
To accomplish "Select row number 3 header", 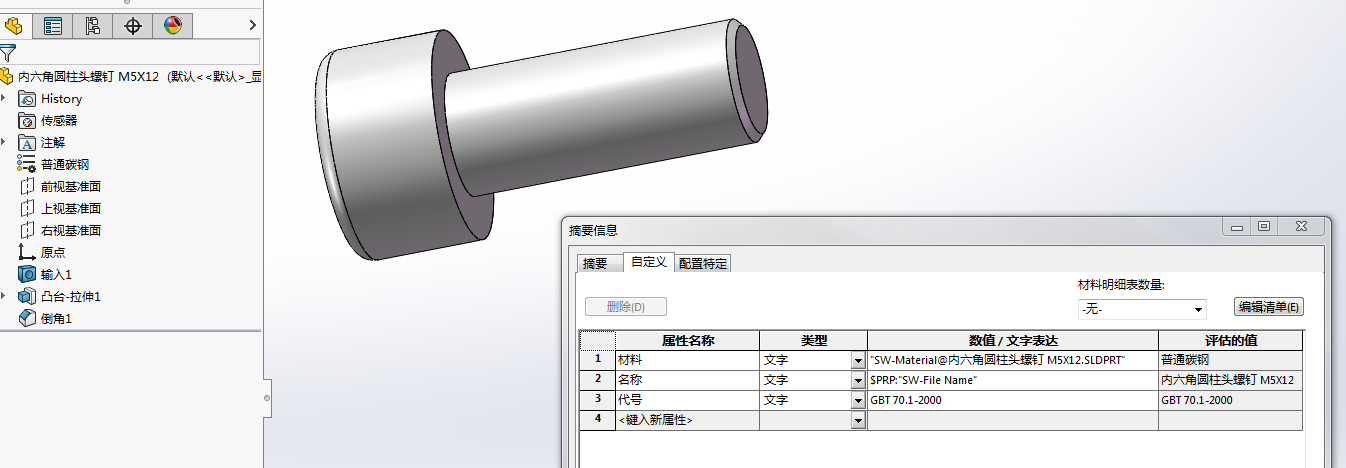I will (598, 400).
